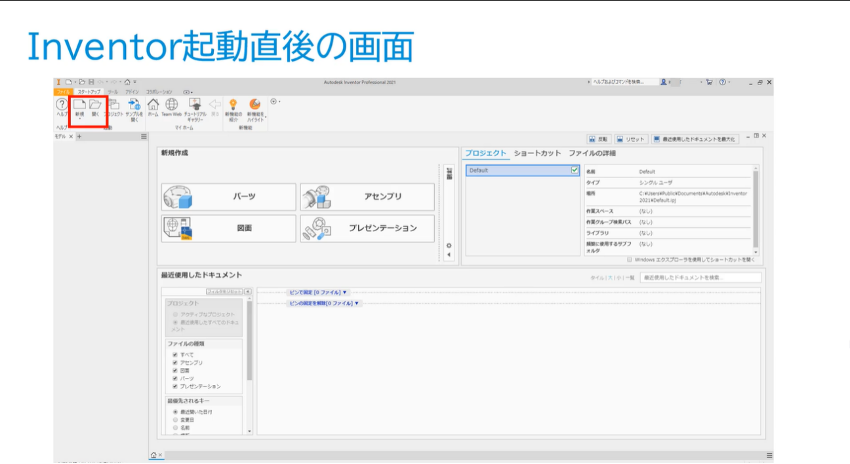Click the ホーム (Home) ribbon icon
The height and width of the screenshot is (464, 850).
click(x=153, y=105)
